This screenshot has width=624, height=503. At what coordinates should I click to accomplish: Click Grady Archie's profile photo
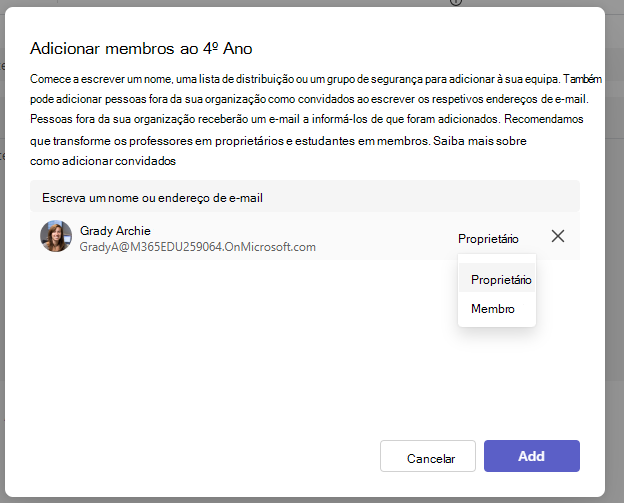click(x=56, y=236)
